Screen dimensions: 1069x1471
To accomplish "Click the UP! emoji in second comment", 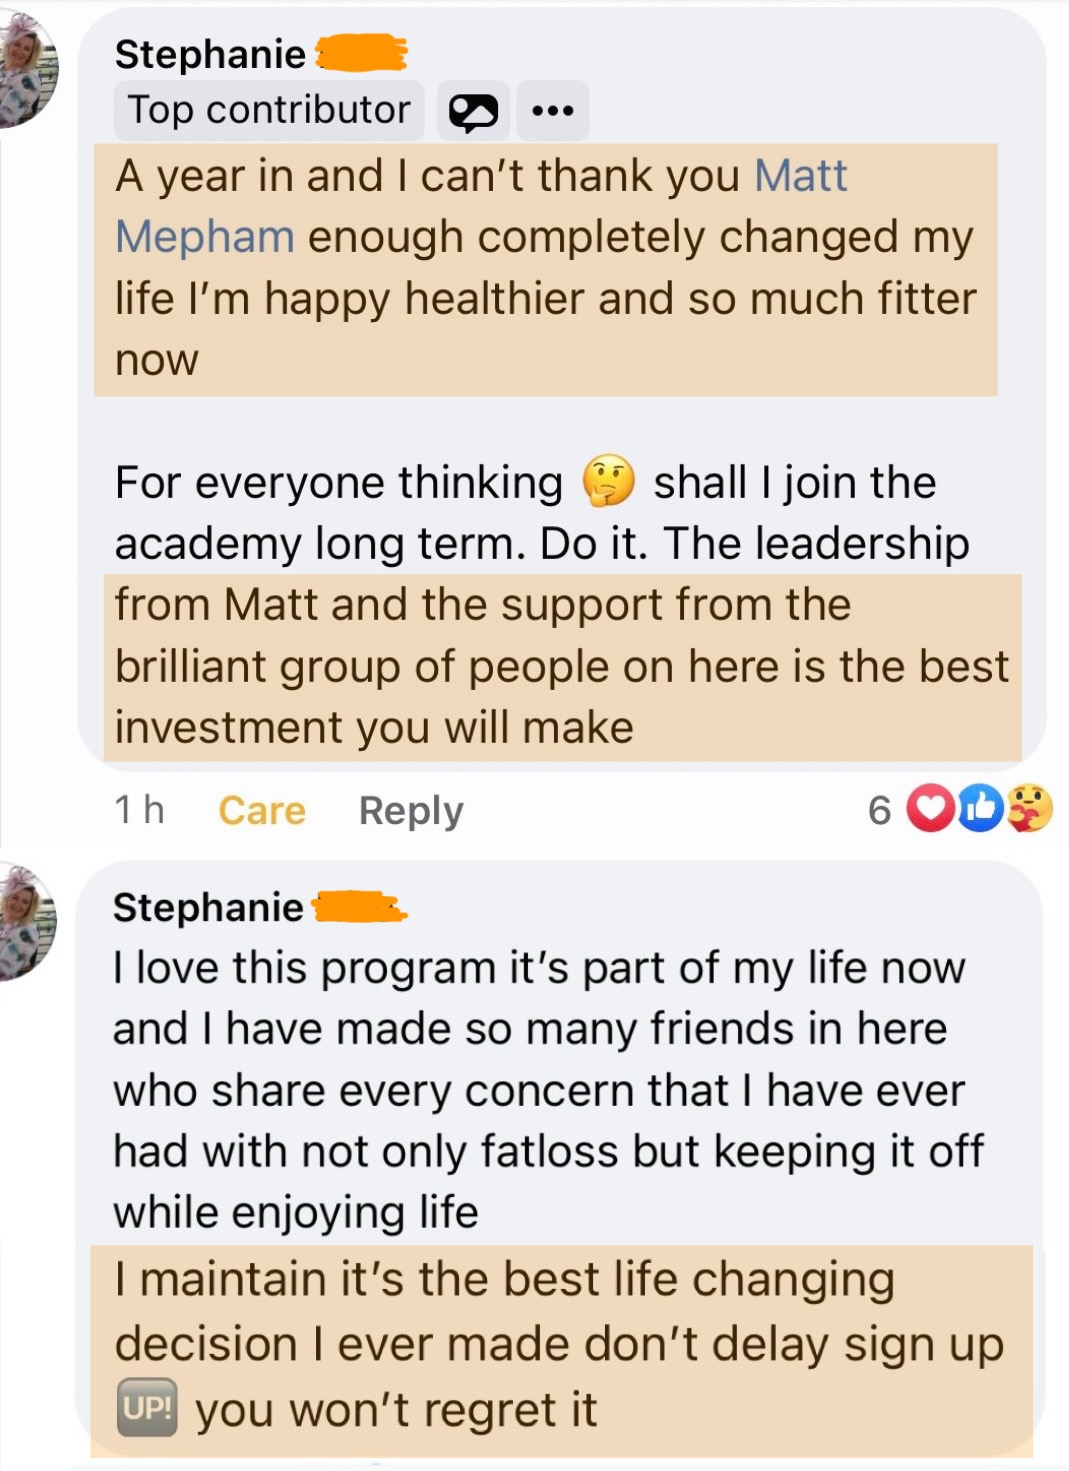I will [147, 1408].
